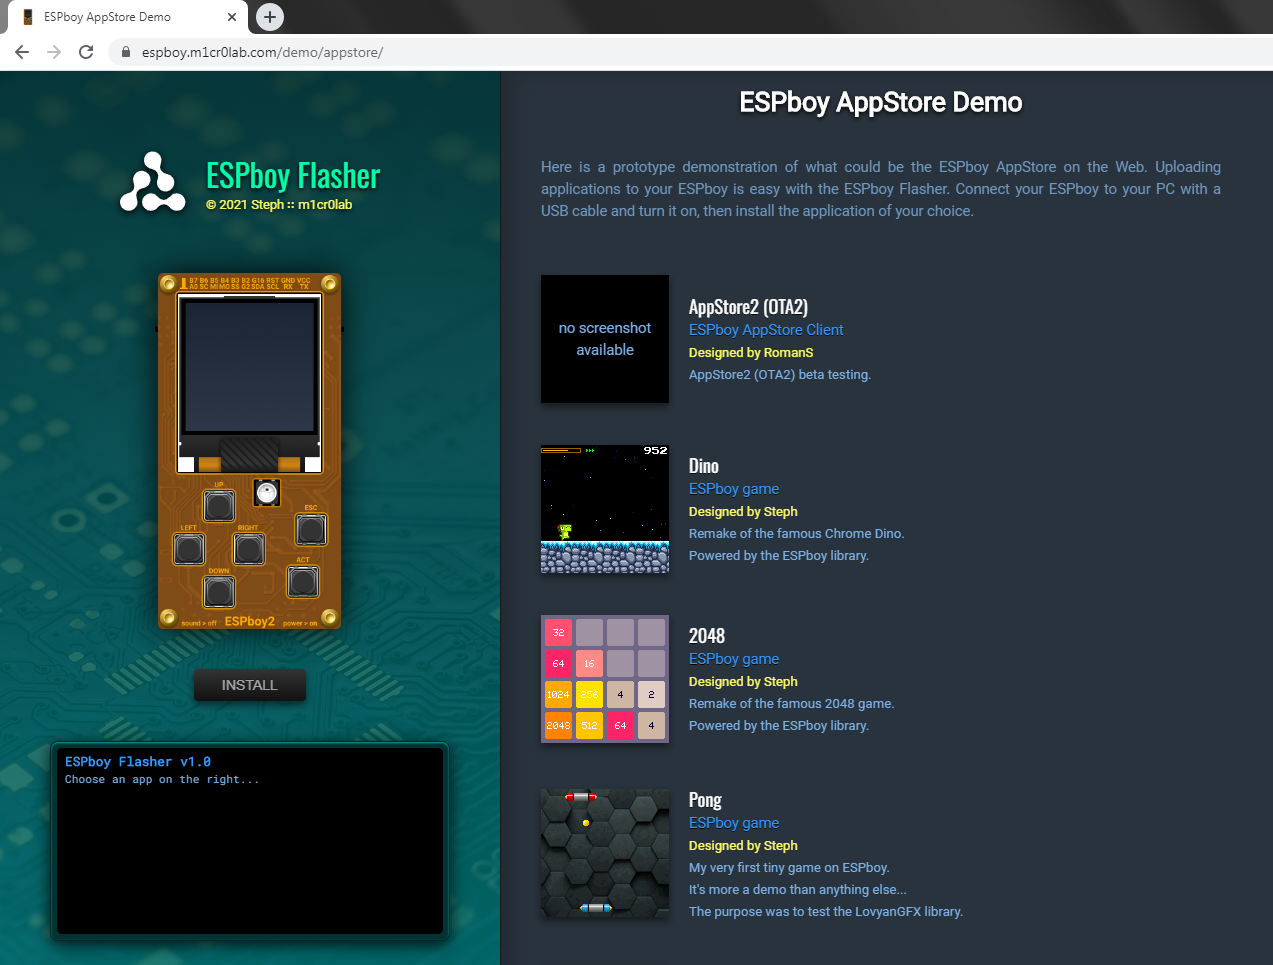The height and width of the screenshot is (965, 1273).
Task: Click the ESPboy Flasher heading text
Action: (293, 176)
